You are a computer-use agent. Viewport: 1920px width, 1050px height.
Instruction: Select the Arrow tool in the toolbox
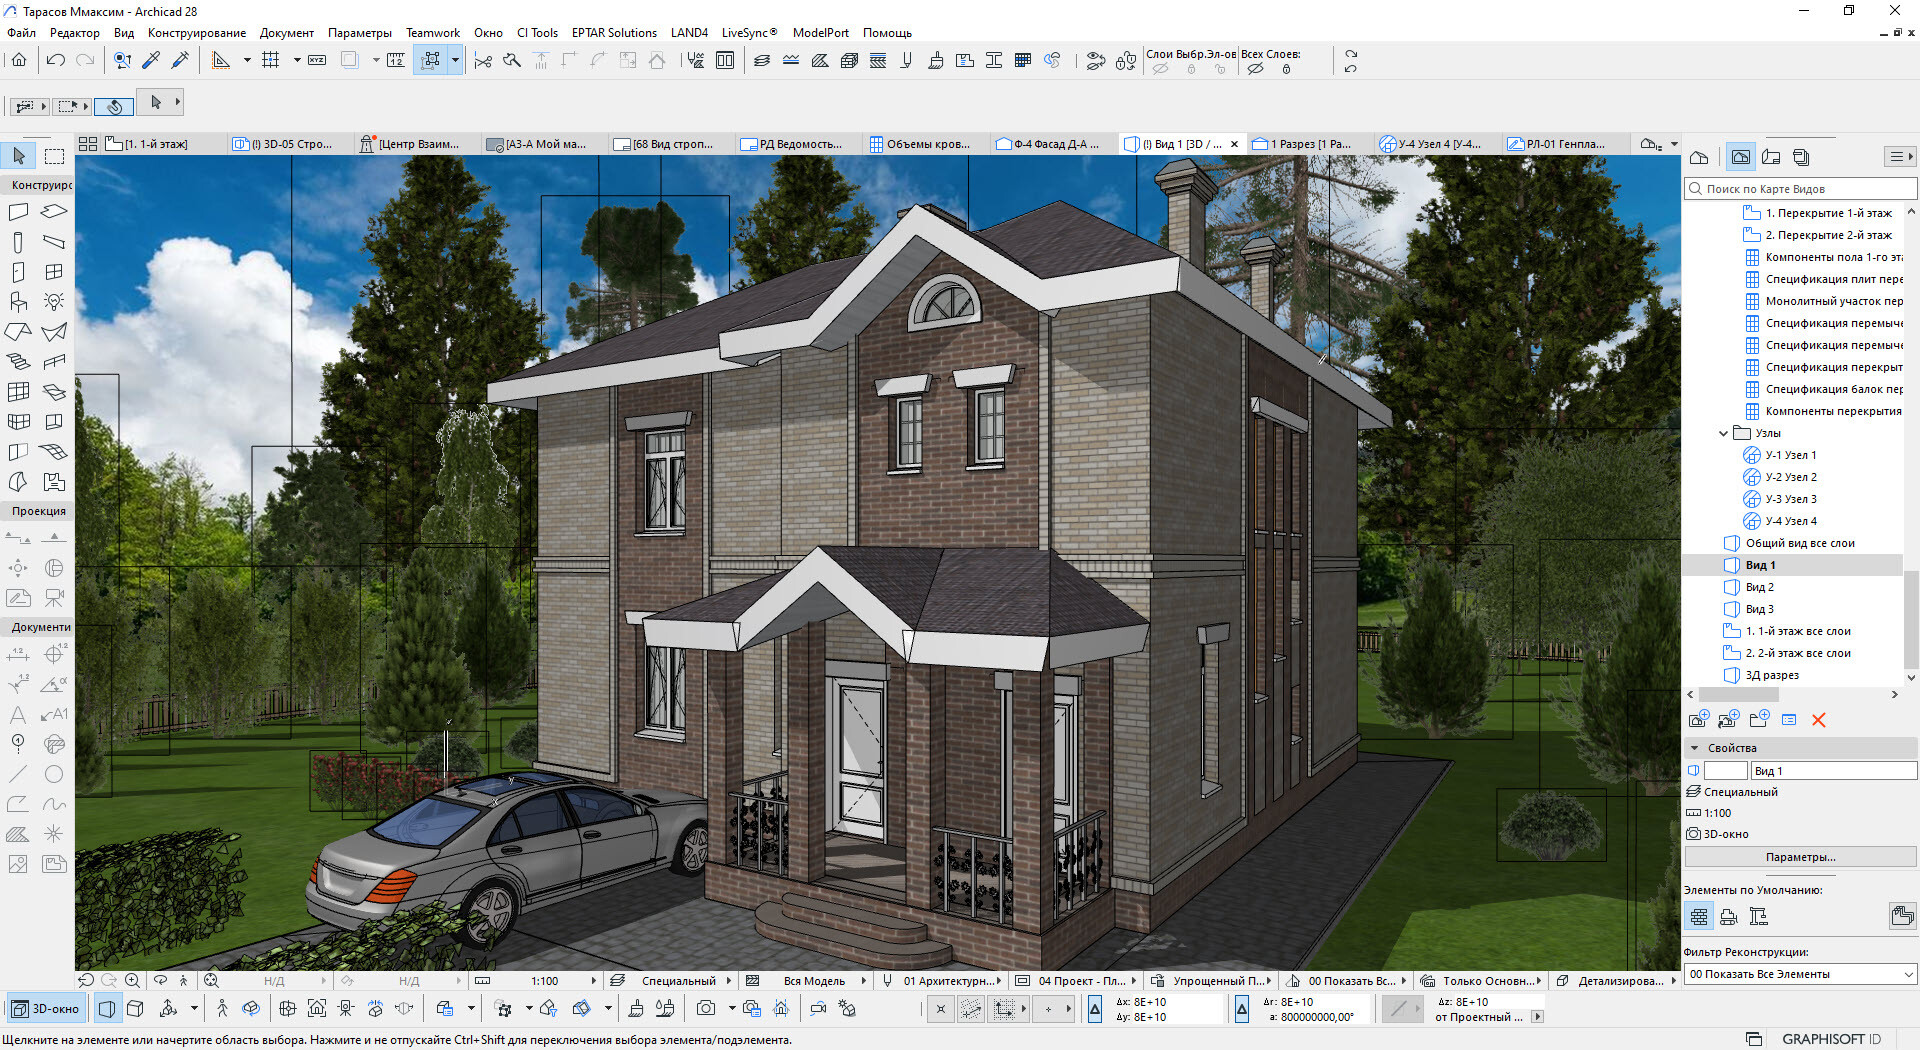(x=19, y=156)
